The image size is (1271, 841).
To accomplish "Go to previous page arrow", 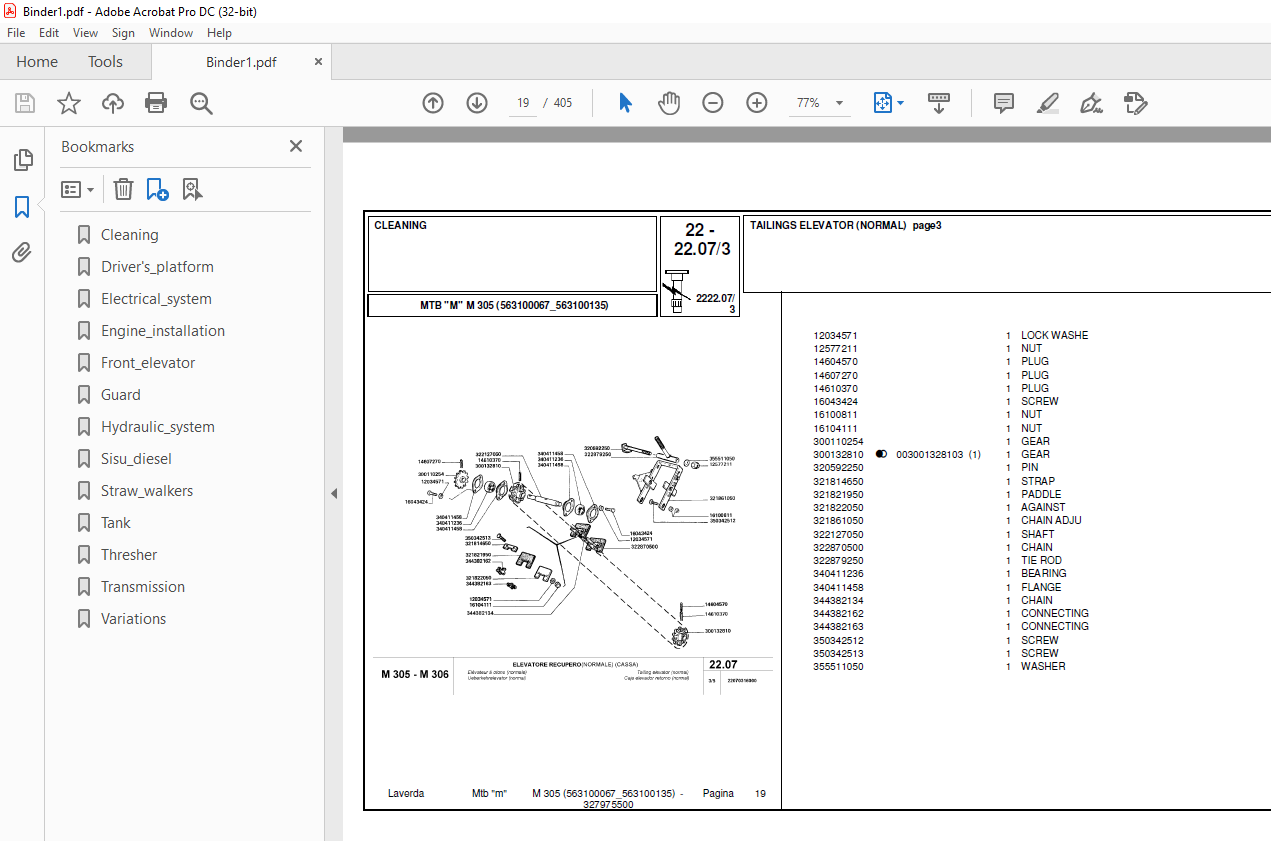I will pyautogui.click(x=433, y=103).
